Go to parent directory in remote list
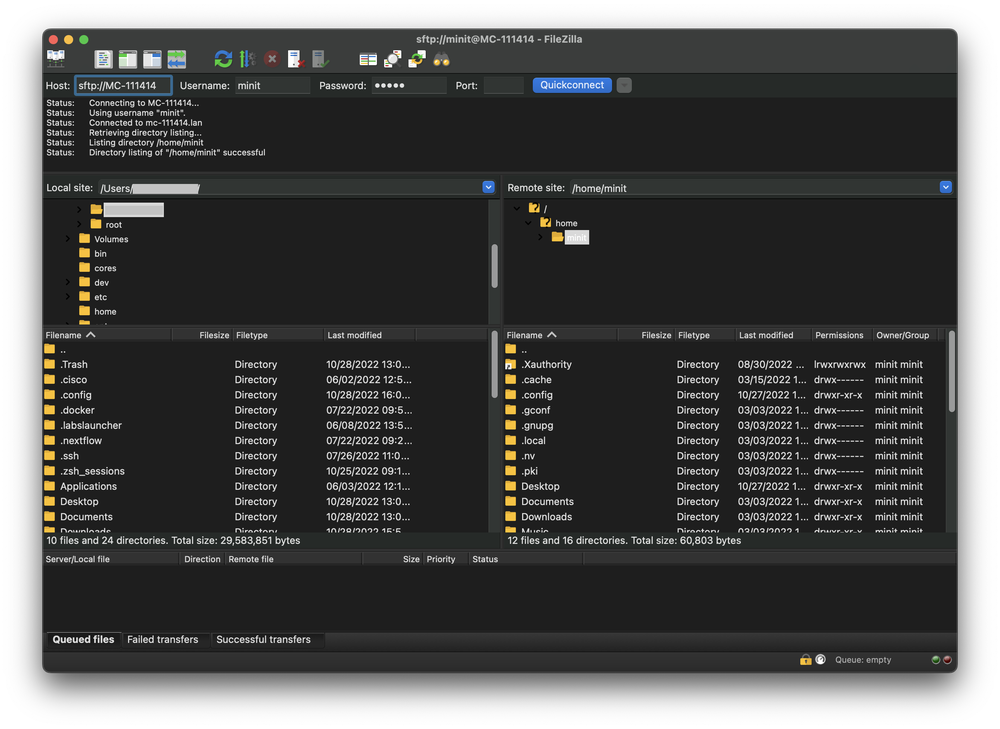This screenshot has width=1000, height=729. tap(724, 350)
